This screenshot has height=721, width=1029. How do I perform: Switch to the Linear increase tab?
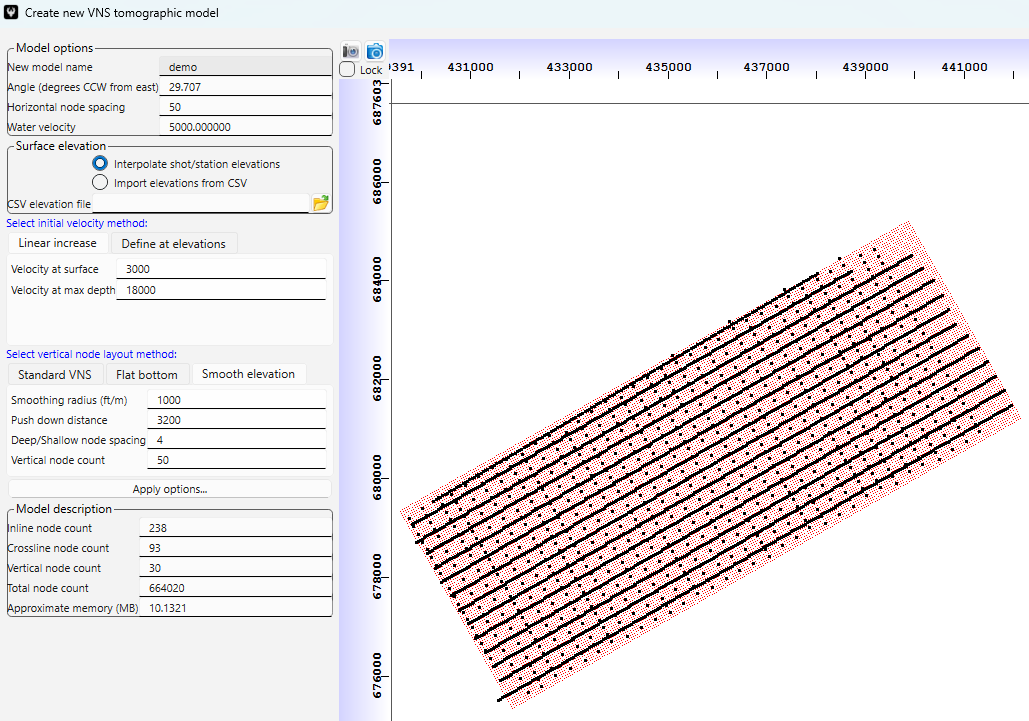point(58,243)
